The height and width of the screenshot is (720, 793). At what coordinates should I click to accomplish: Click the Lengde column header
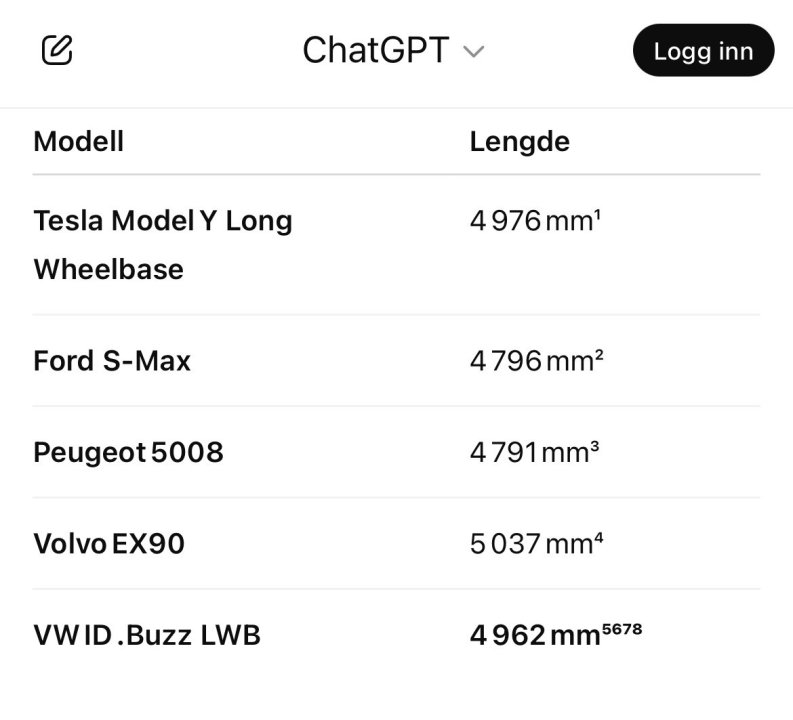point(519,141)
